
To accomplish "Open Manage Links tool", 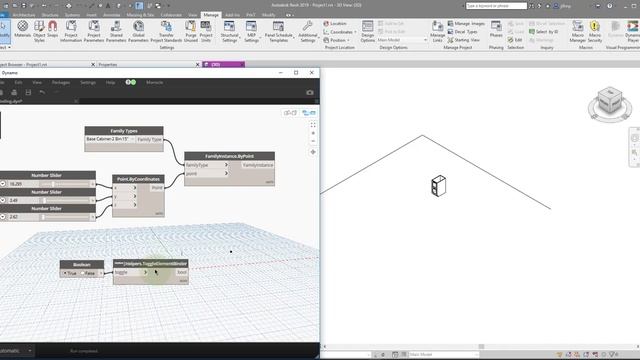I will click(x=438, y=31).
